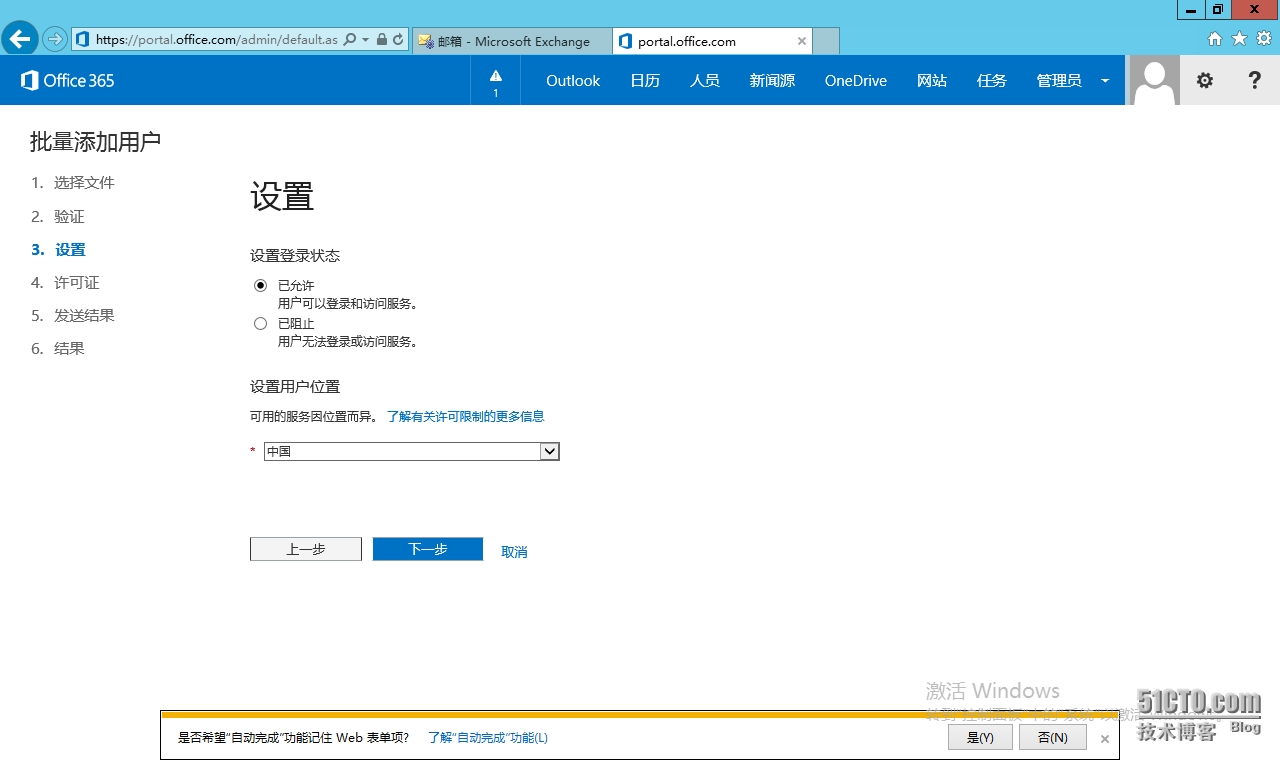Open the Office 365 settings gear

[x=1204, y=80]
